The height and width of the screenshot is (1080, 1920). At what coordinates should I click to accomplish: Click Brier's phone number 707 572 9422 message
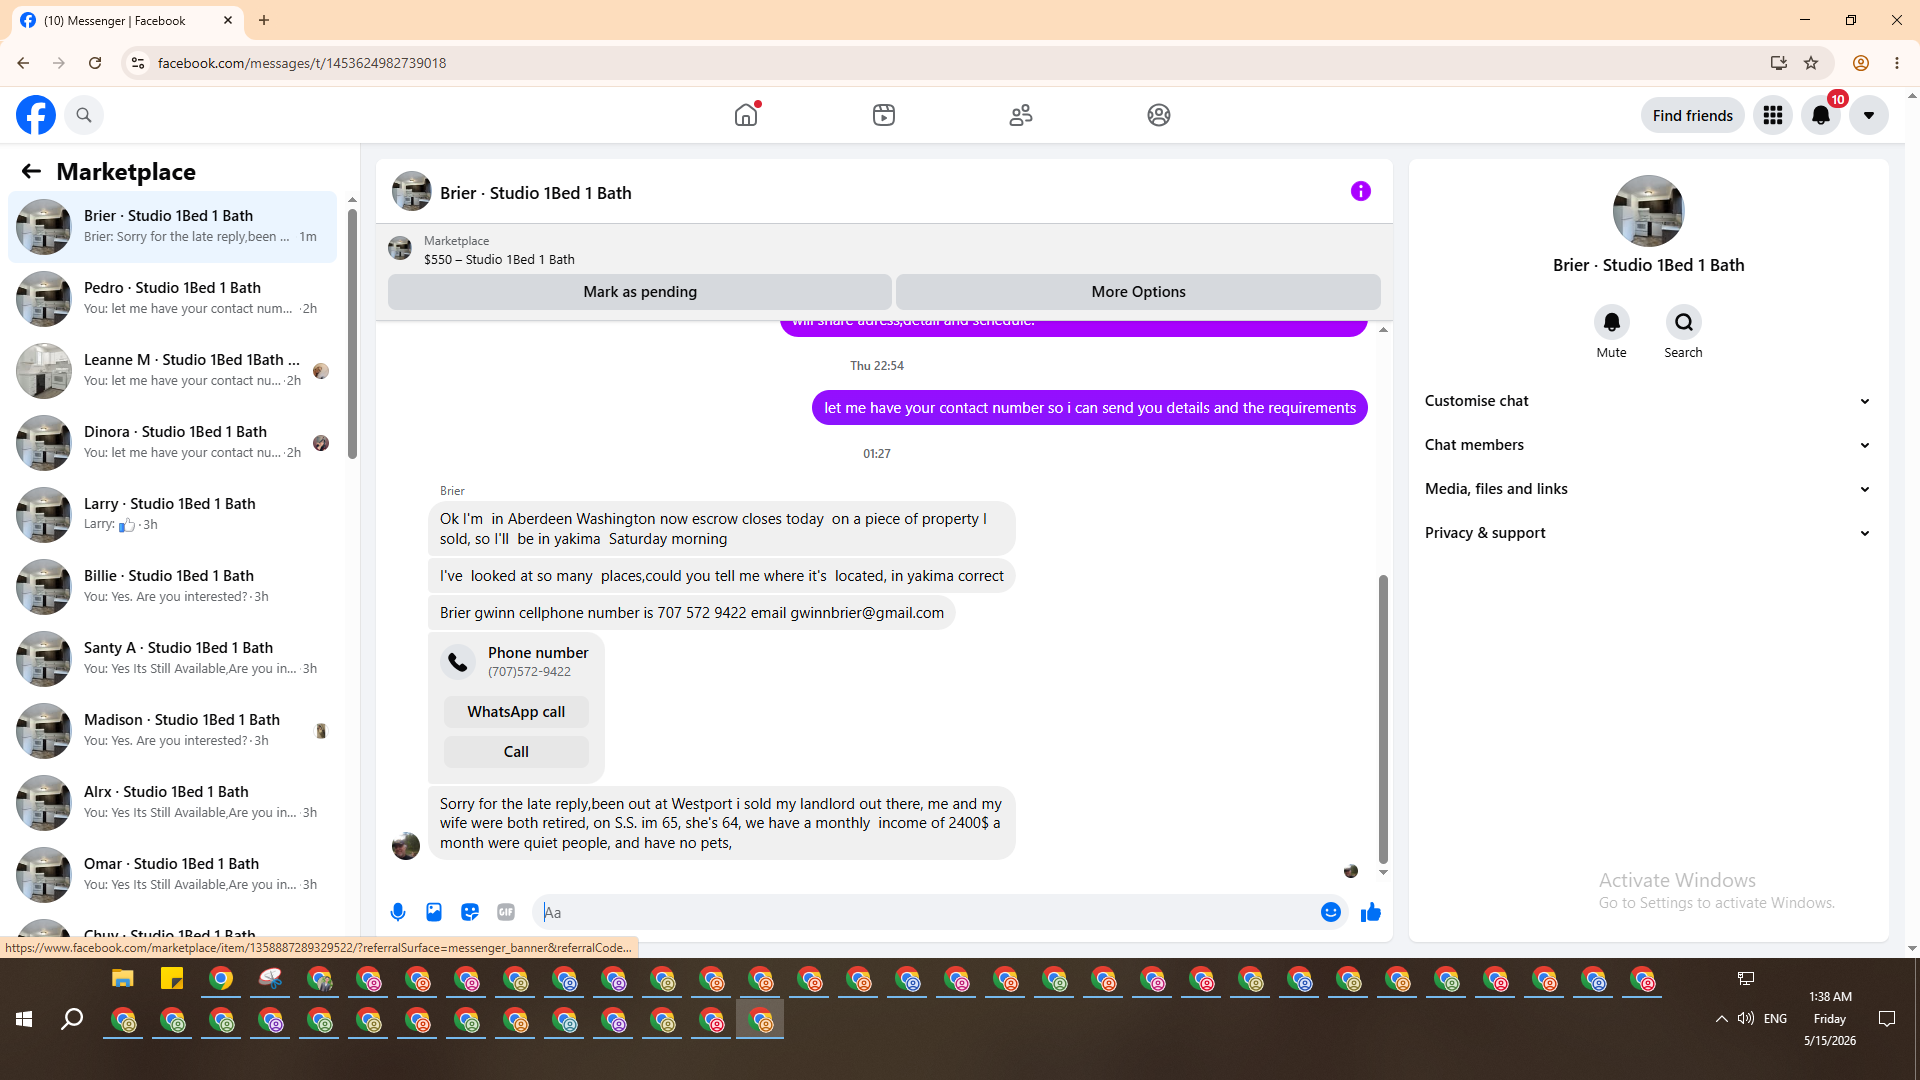(692, 613)
